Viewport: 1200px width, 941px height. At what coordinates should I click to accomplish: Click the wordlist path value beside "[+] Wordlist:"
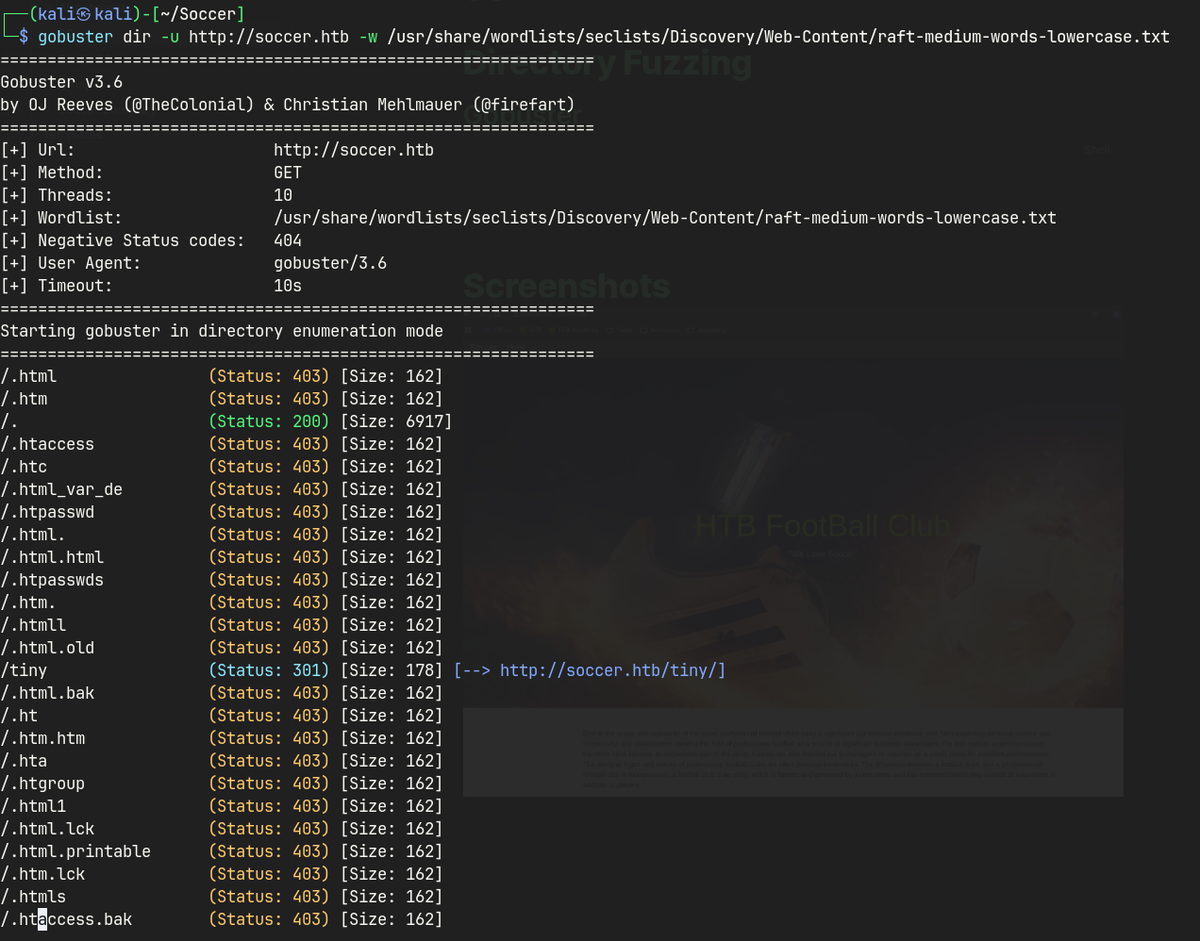[665, 218]
